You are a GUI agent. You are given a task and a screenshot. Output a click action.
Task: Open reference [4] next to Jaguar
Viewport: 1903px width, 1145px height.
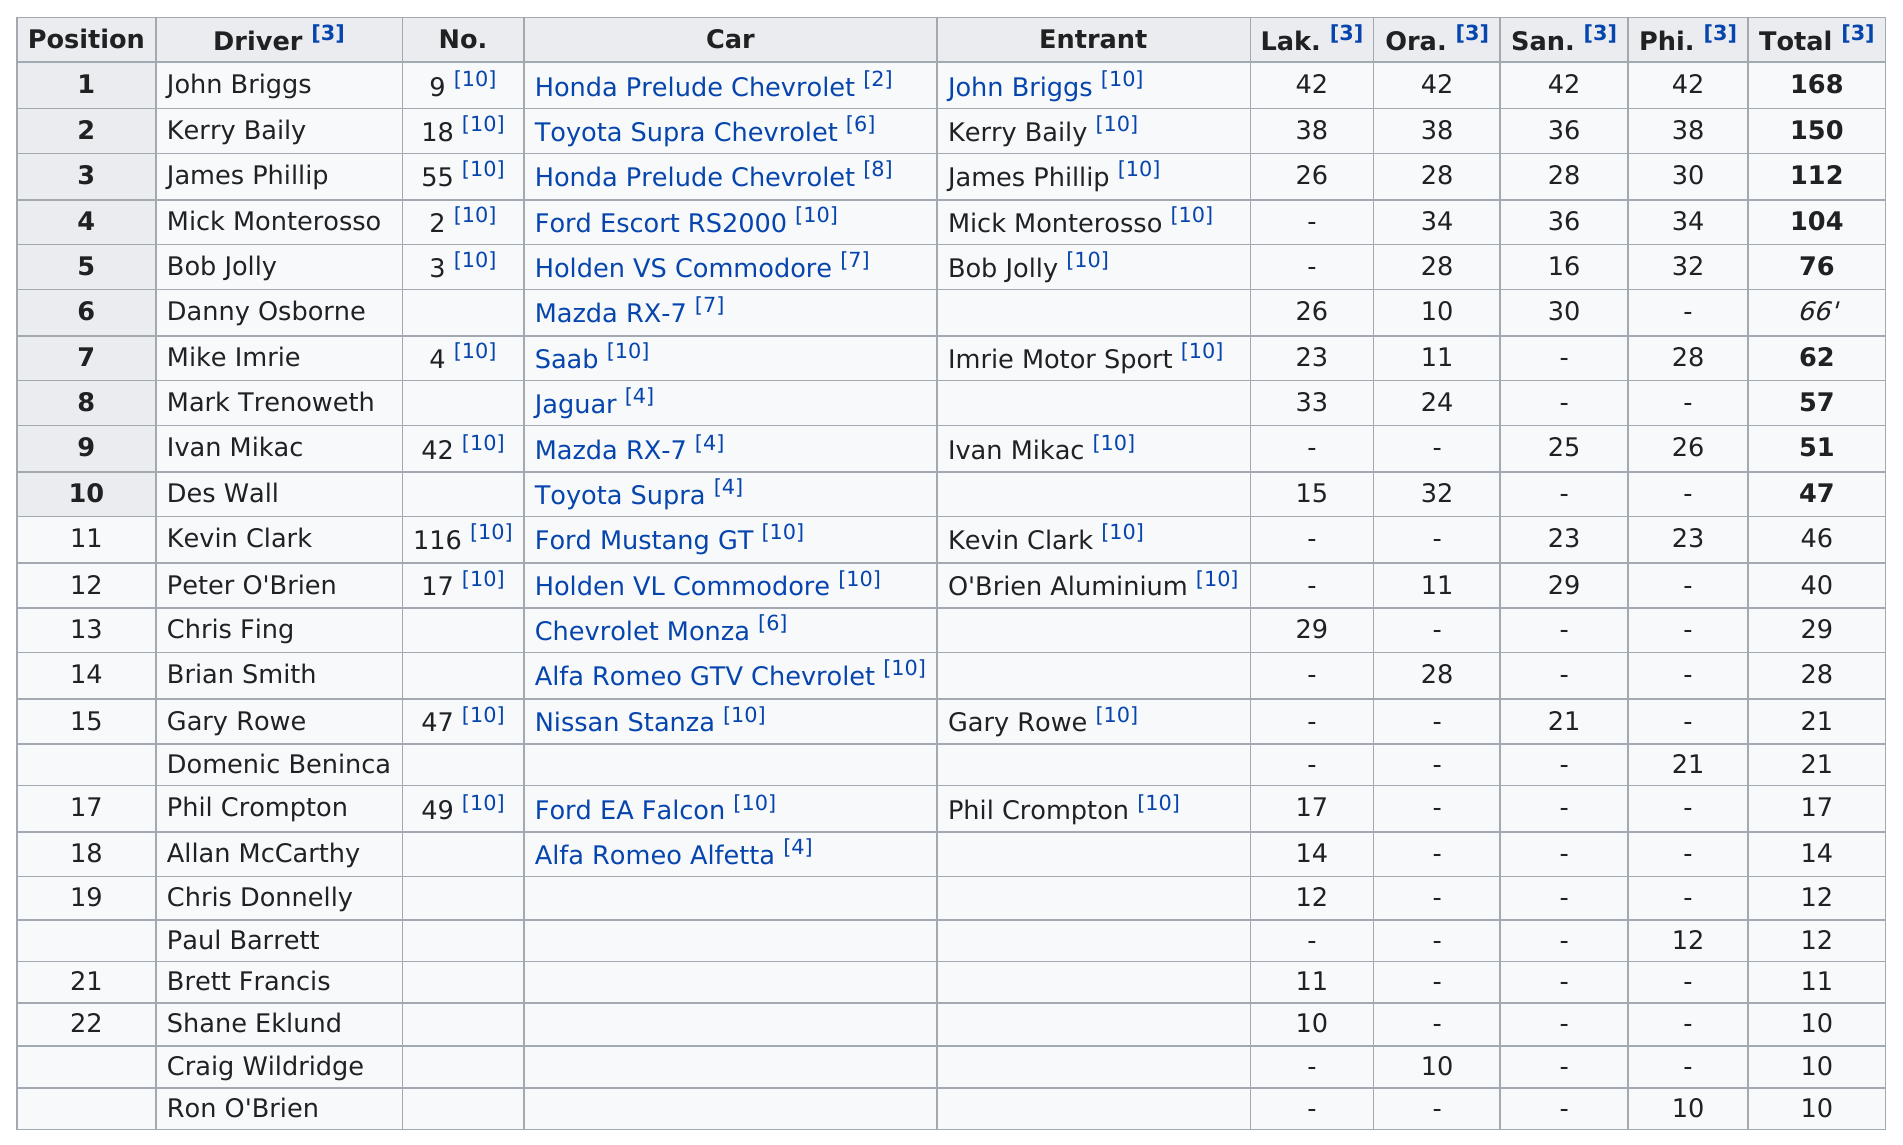coord(639,396)
